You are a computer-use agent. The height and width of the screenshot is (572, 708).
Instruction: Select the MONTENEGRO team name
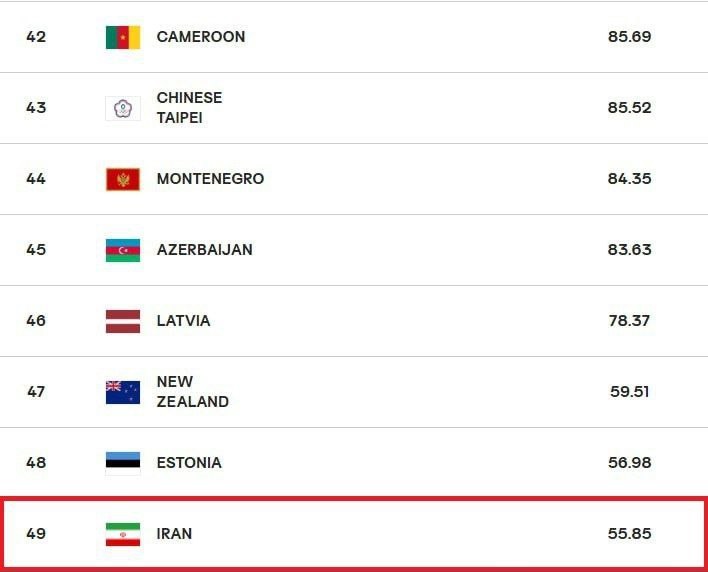coord(210,179)
